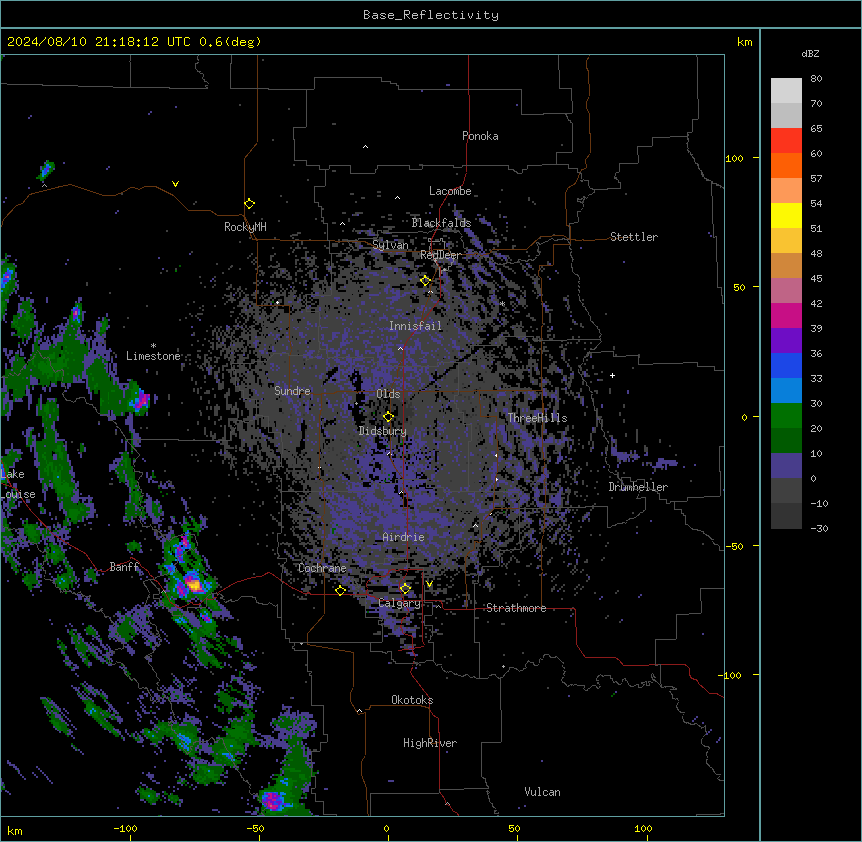Select the asterisk marker above Limestone label
Screen dimensions: 862x842
[153, 346]
